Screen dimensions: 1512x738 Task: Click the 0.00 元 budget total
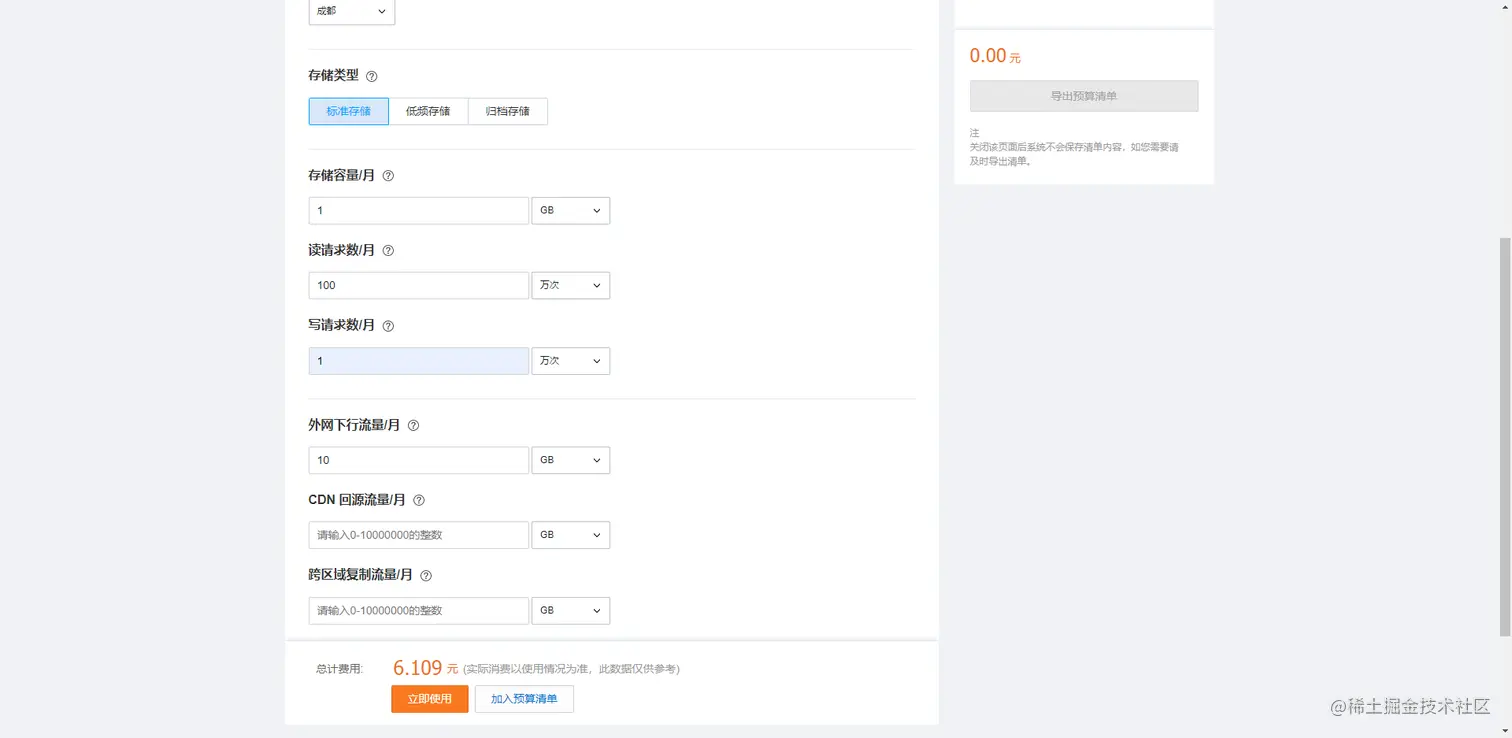pyautogui.click(x=995, y=56)
